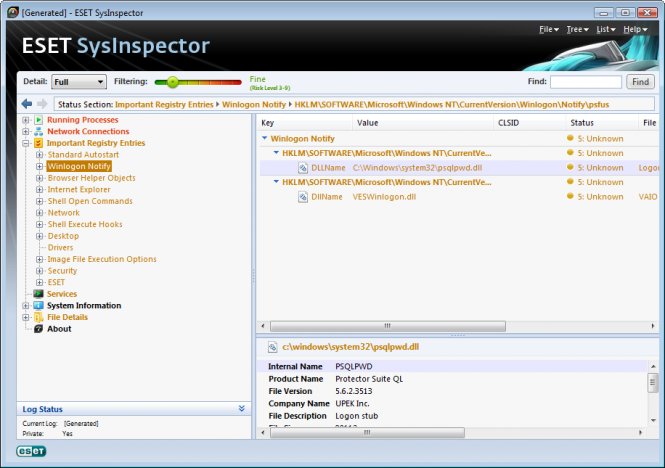Click the filtering risk level slider handle
This screenshot has height=468, width=665.
173,82
